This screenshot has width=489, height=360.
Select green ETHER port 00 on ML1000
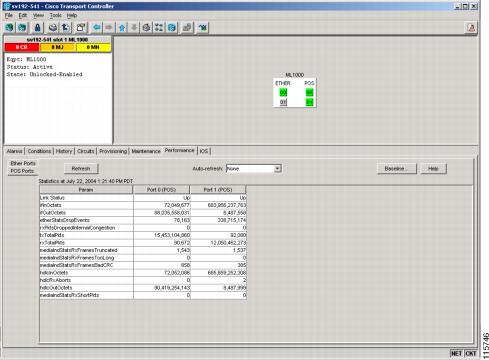coord(283,92)
